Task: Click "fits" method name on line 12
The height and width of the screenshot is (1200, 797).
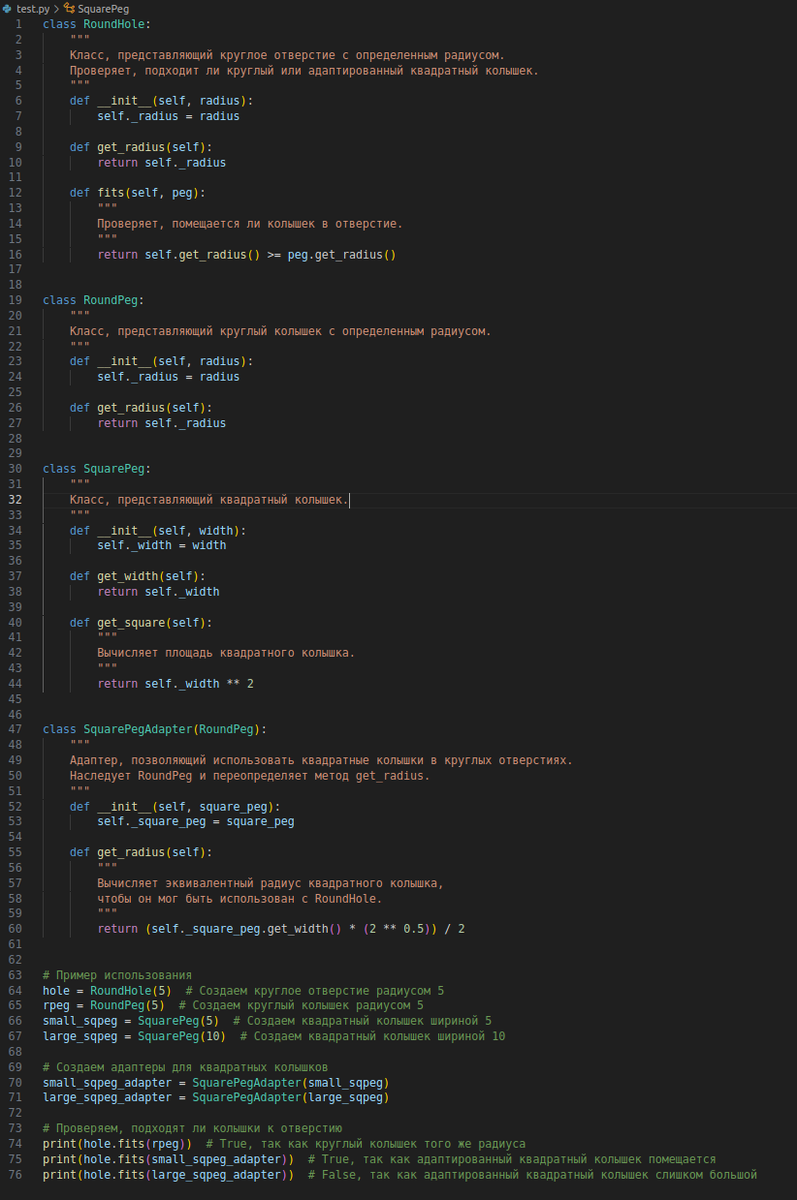Action: point(110,192)
